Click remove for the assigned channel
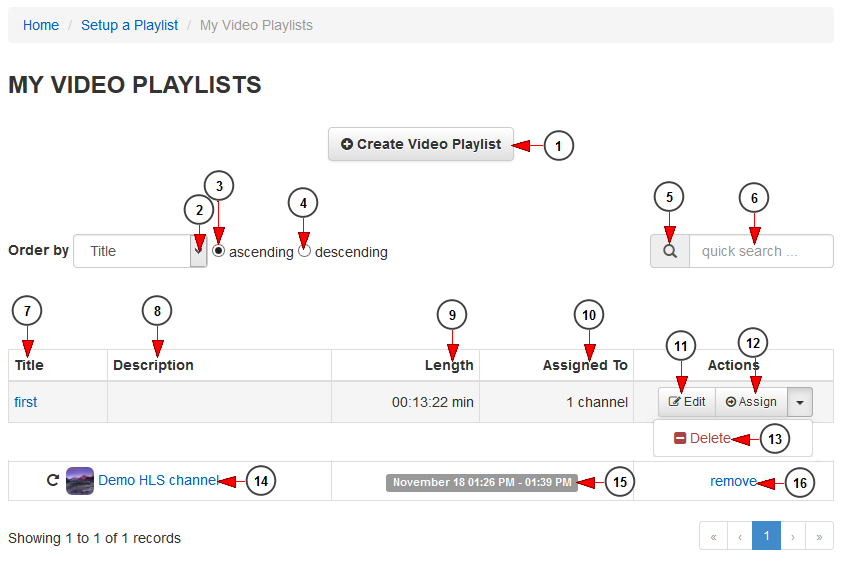842x581 pixels. [x=733, y=481]
